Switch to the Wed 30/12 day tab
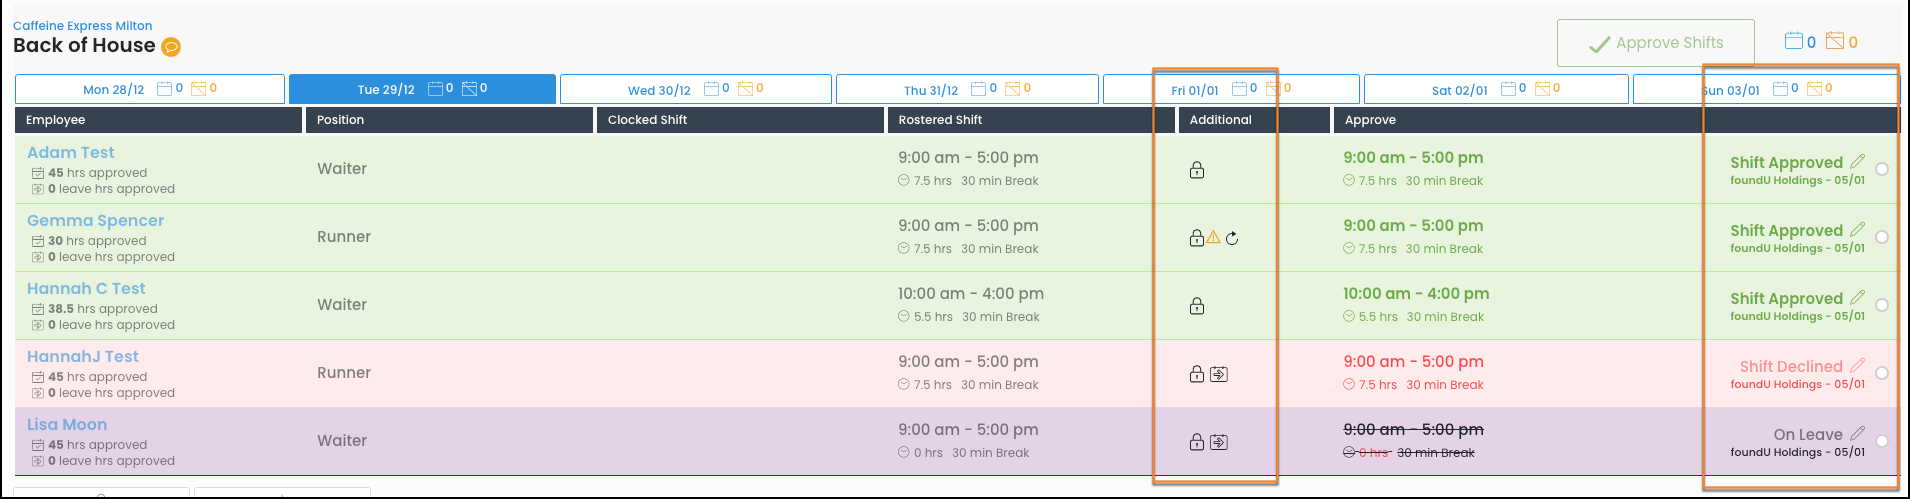1910x499 pixels. tap(659, 90)
